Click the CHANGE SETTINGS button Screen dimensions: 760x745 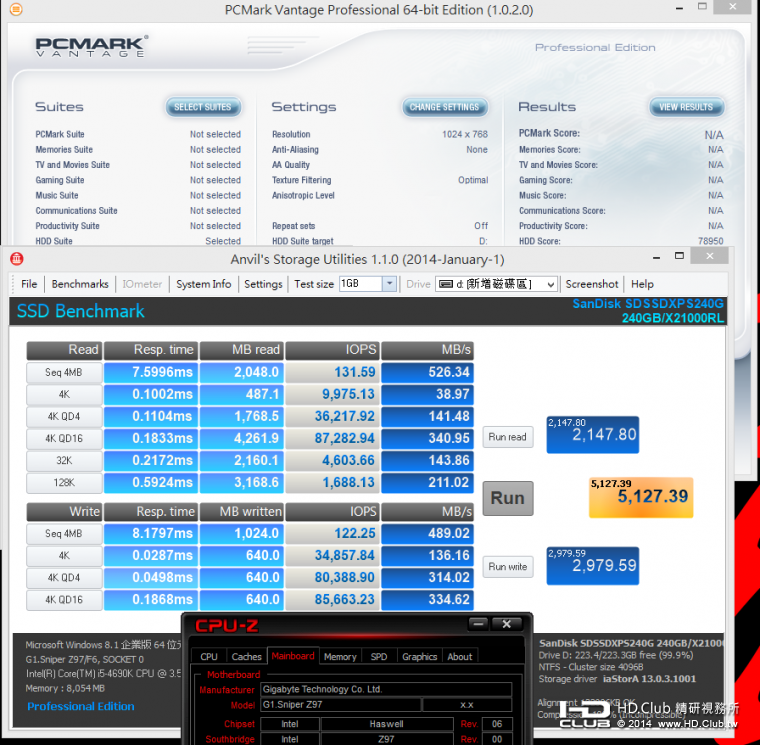coord(444,107)
